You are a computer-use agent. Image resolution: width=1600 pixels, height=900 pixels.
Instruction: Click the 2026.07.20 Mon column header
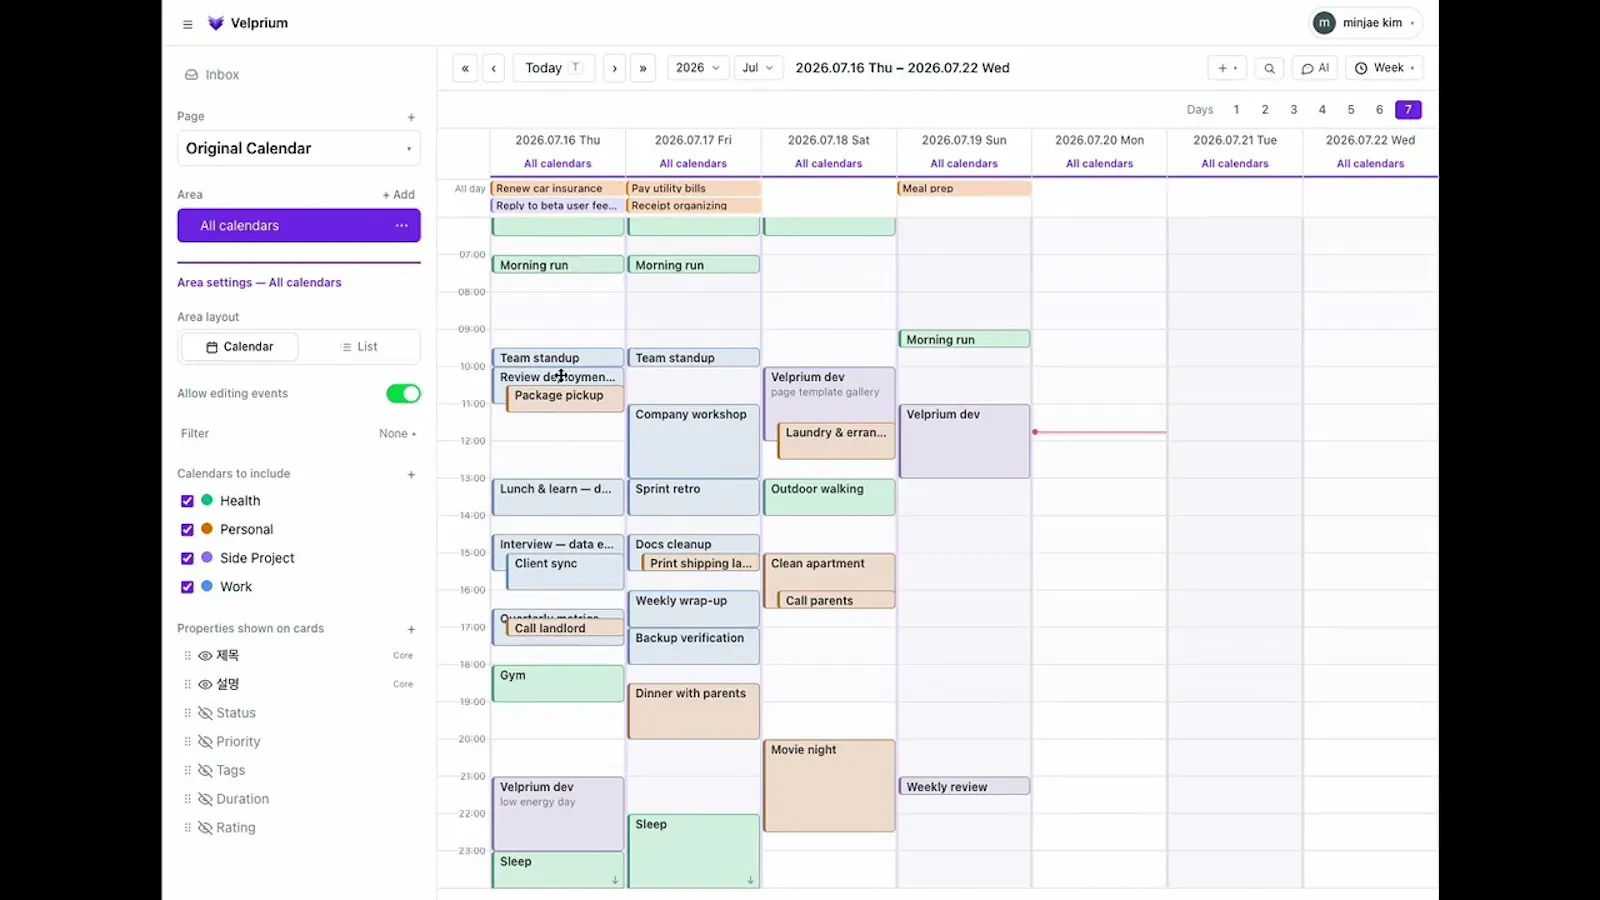click(x=1099, y=140)
